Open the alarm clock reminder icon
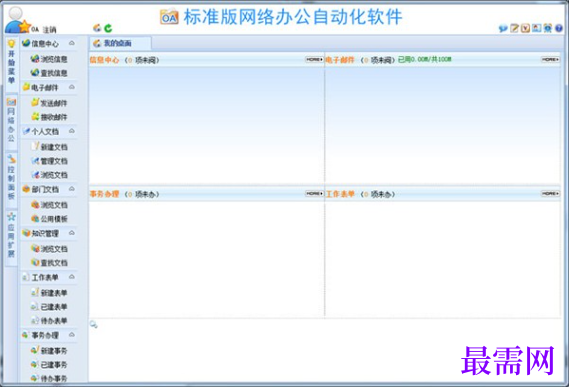Image resolution: width=573 pixels, height=392 pixels. (547, 28)
